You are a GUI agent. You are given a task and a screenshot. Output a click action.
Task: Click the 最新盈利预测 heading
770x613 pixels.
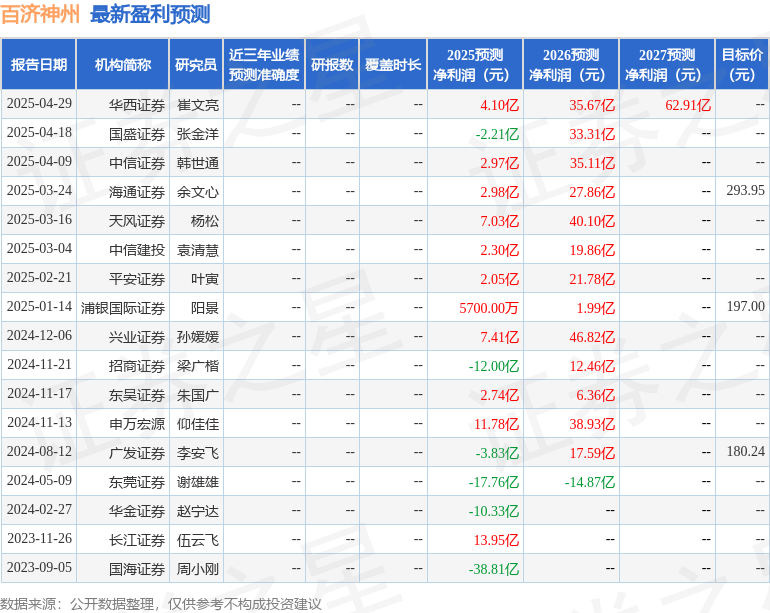pyautogui.click(x=150, y=14)
